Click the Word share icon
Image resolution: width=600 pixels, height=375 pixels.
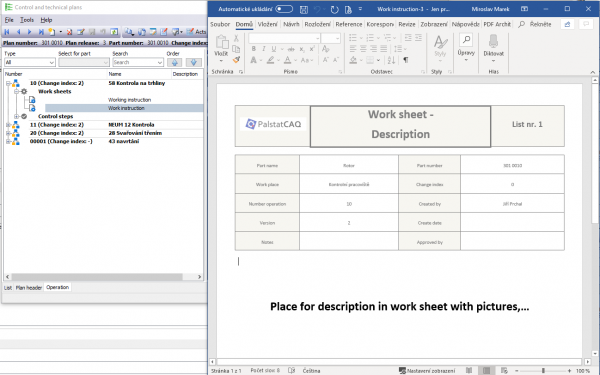[567, 24]
